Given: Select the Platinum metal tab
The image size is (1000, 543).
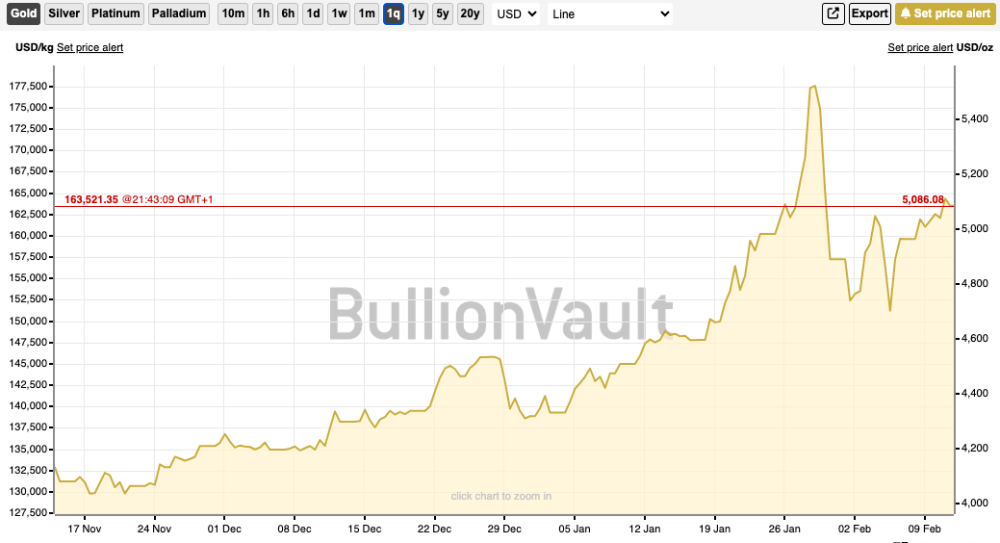Looking at the screenshot, I should click(x=115, y=14).
